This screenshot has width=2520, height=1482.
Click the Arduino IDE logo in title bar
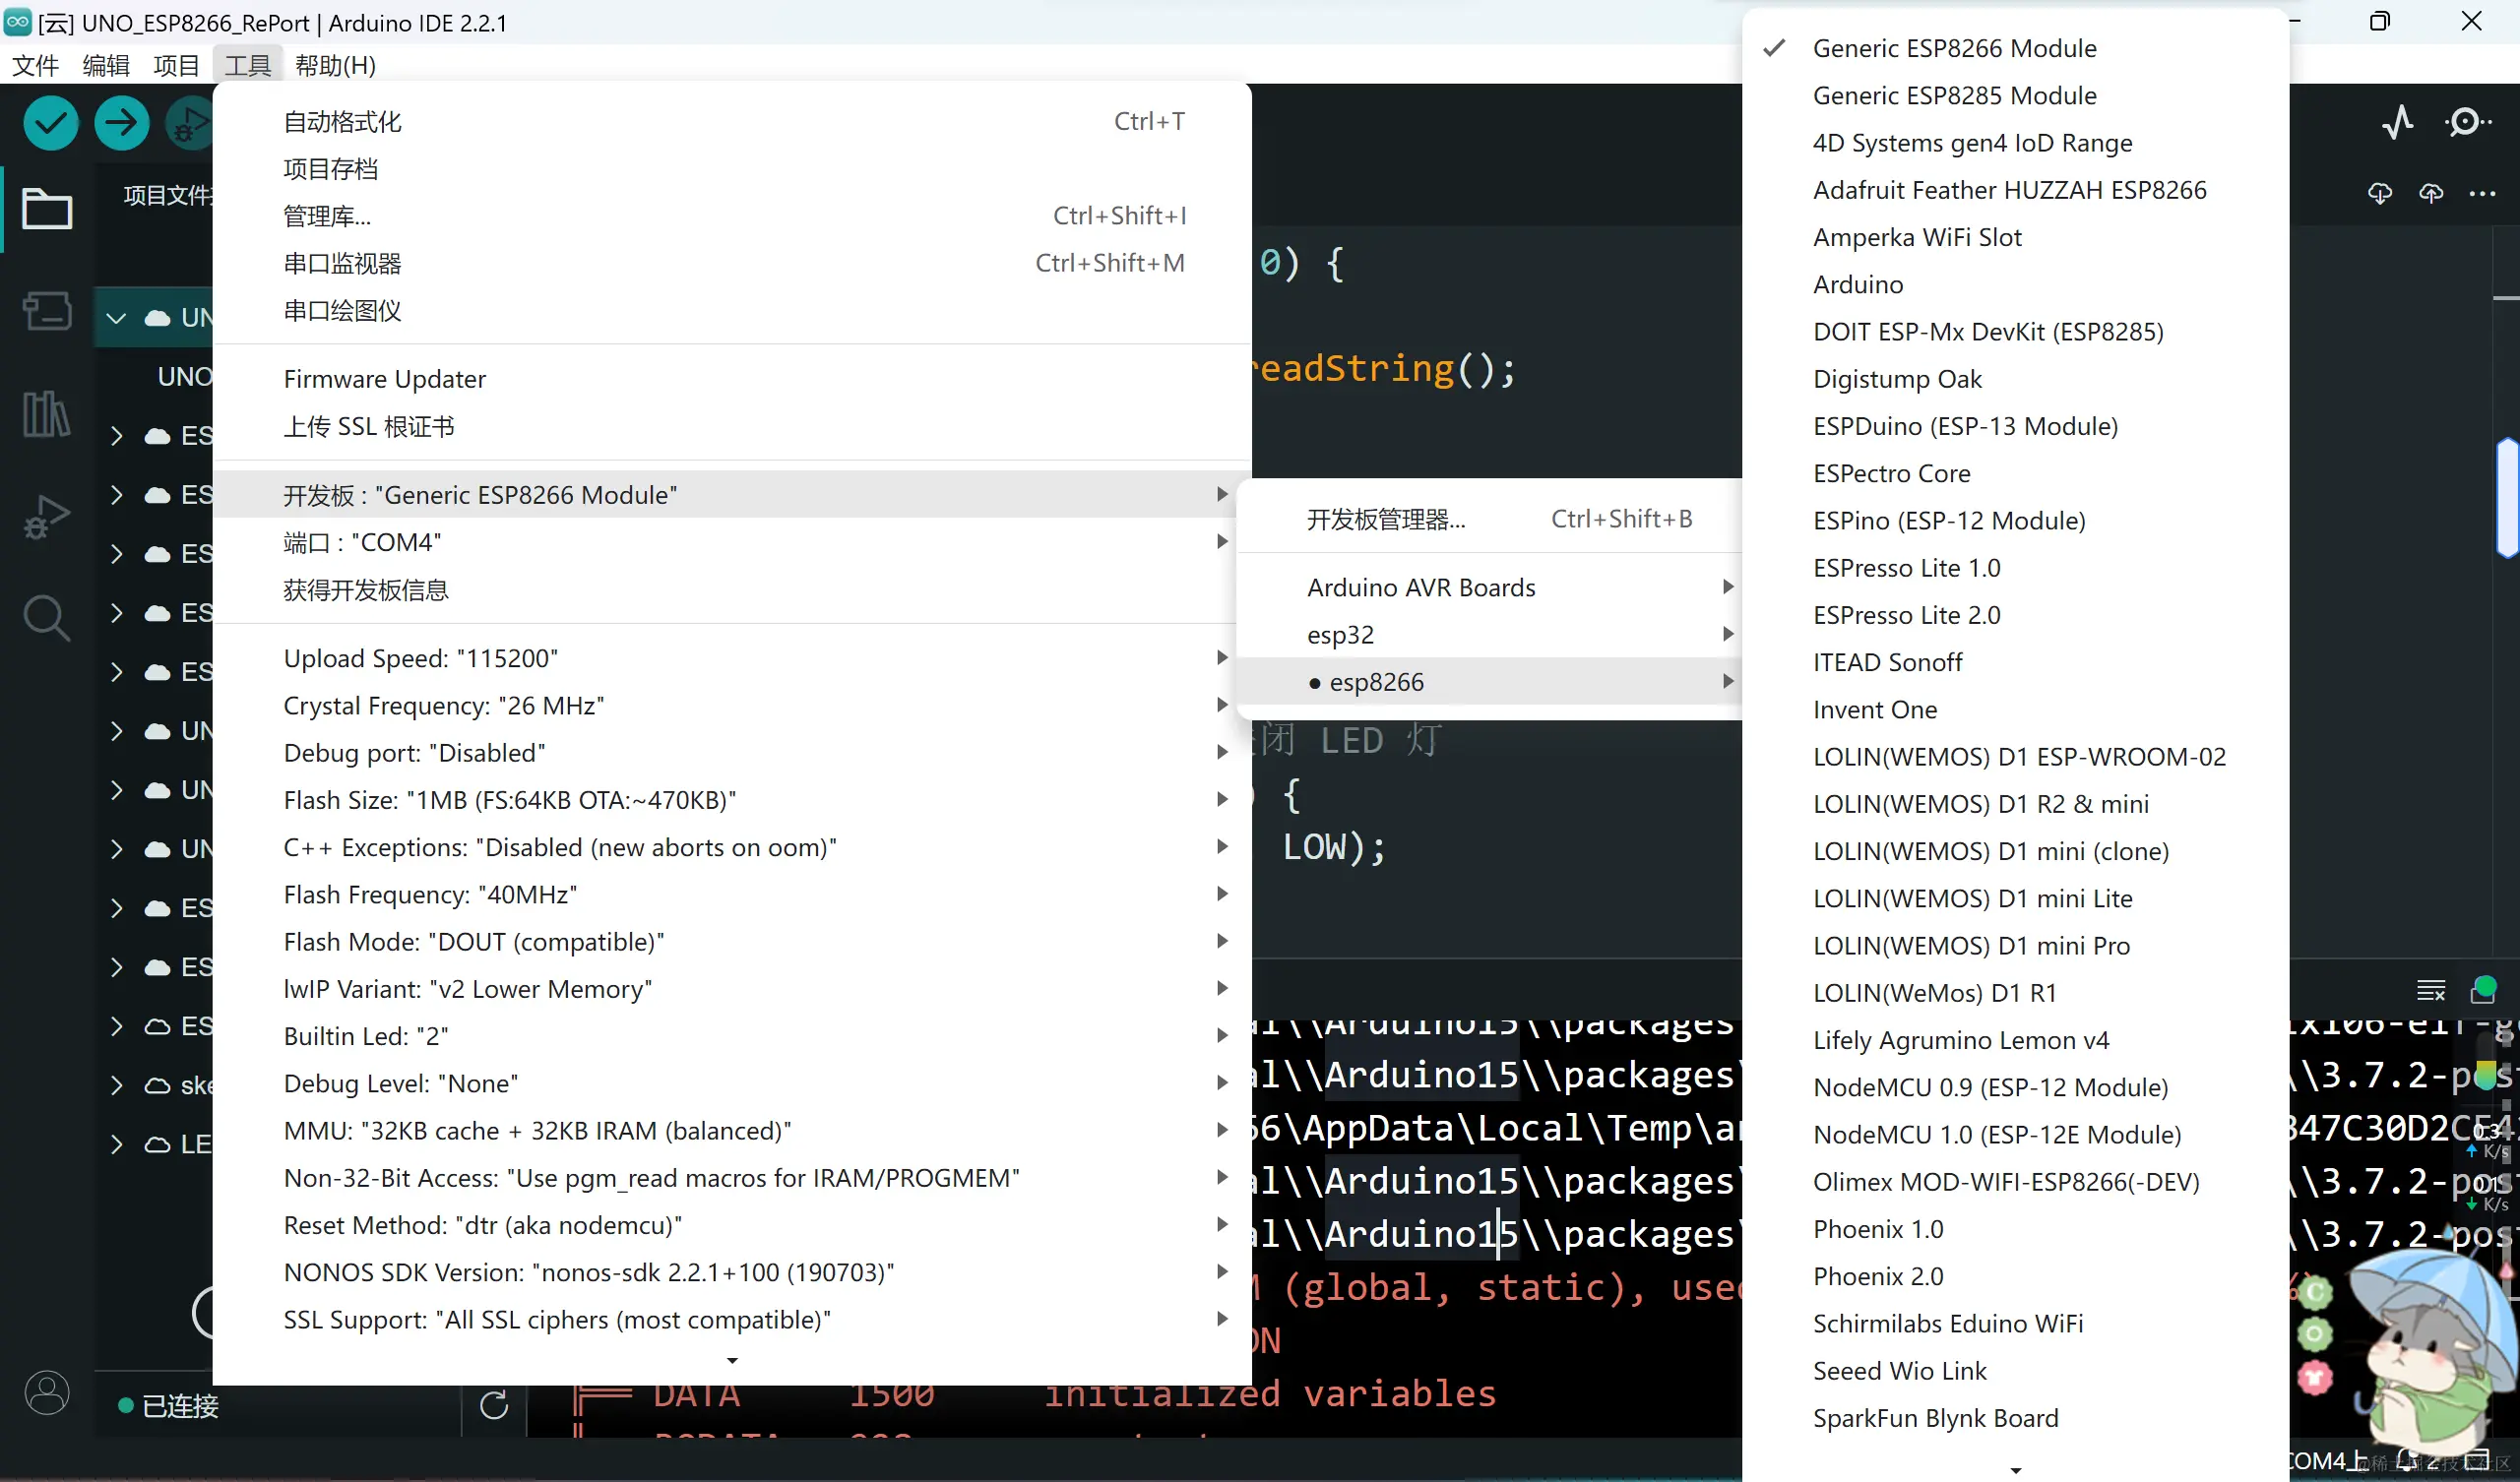(17, 21)
